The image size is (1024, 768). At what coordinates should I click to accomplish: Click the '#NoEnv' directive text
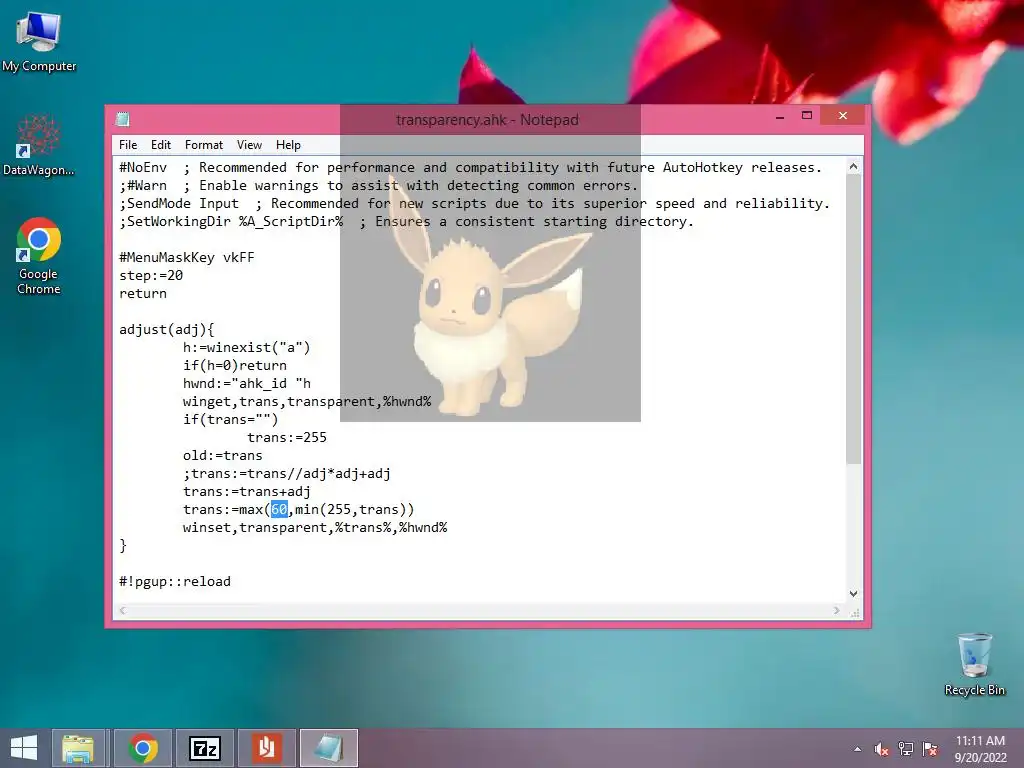pos(143,167)
